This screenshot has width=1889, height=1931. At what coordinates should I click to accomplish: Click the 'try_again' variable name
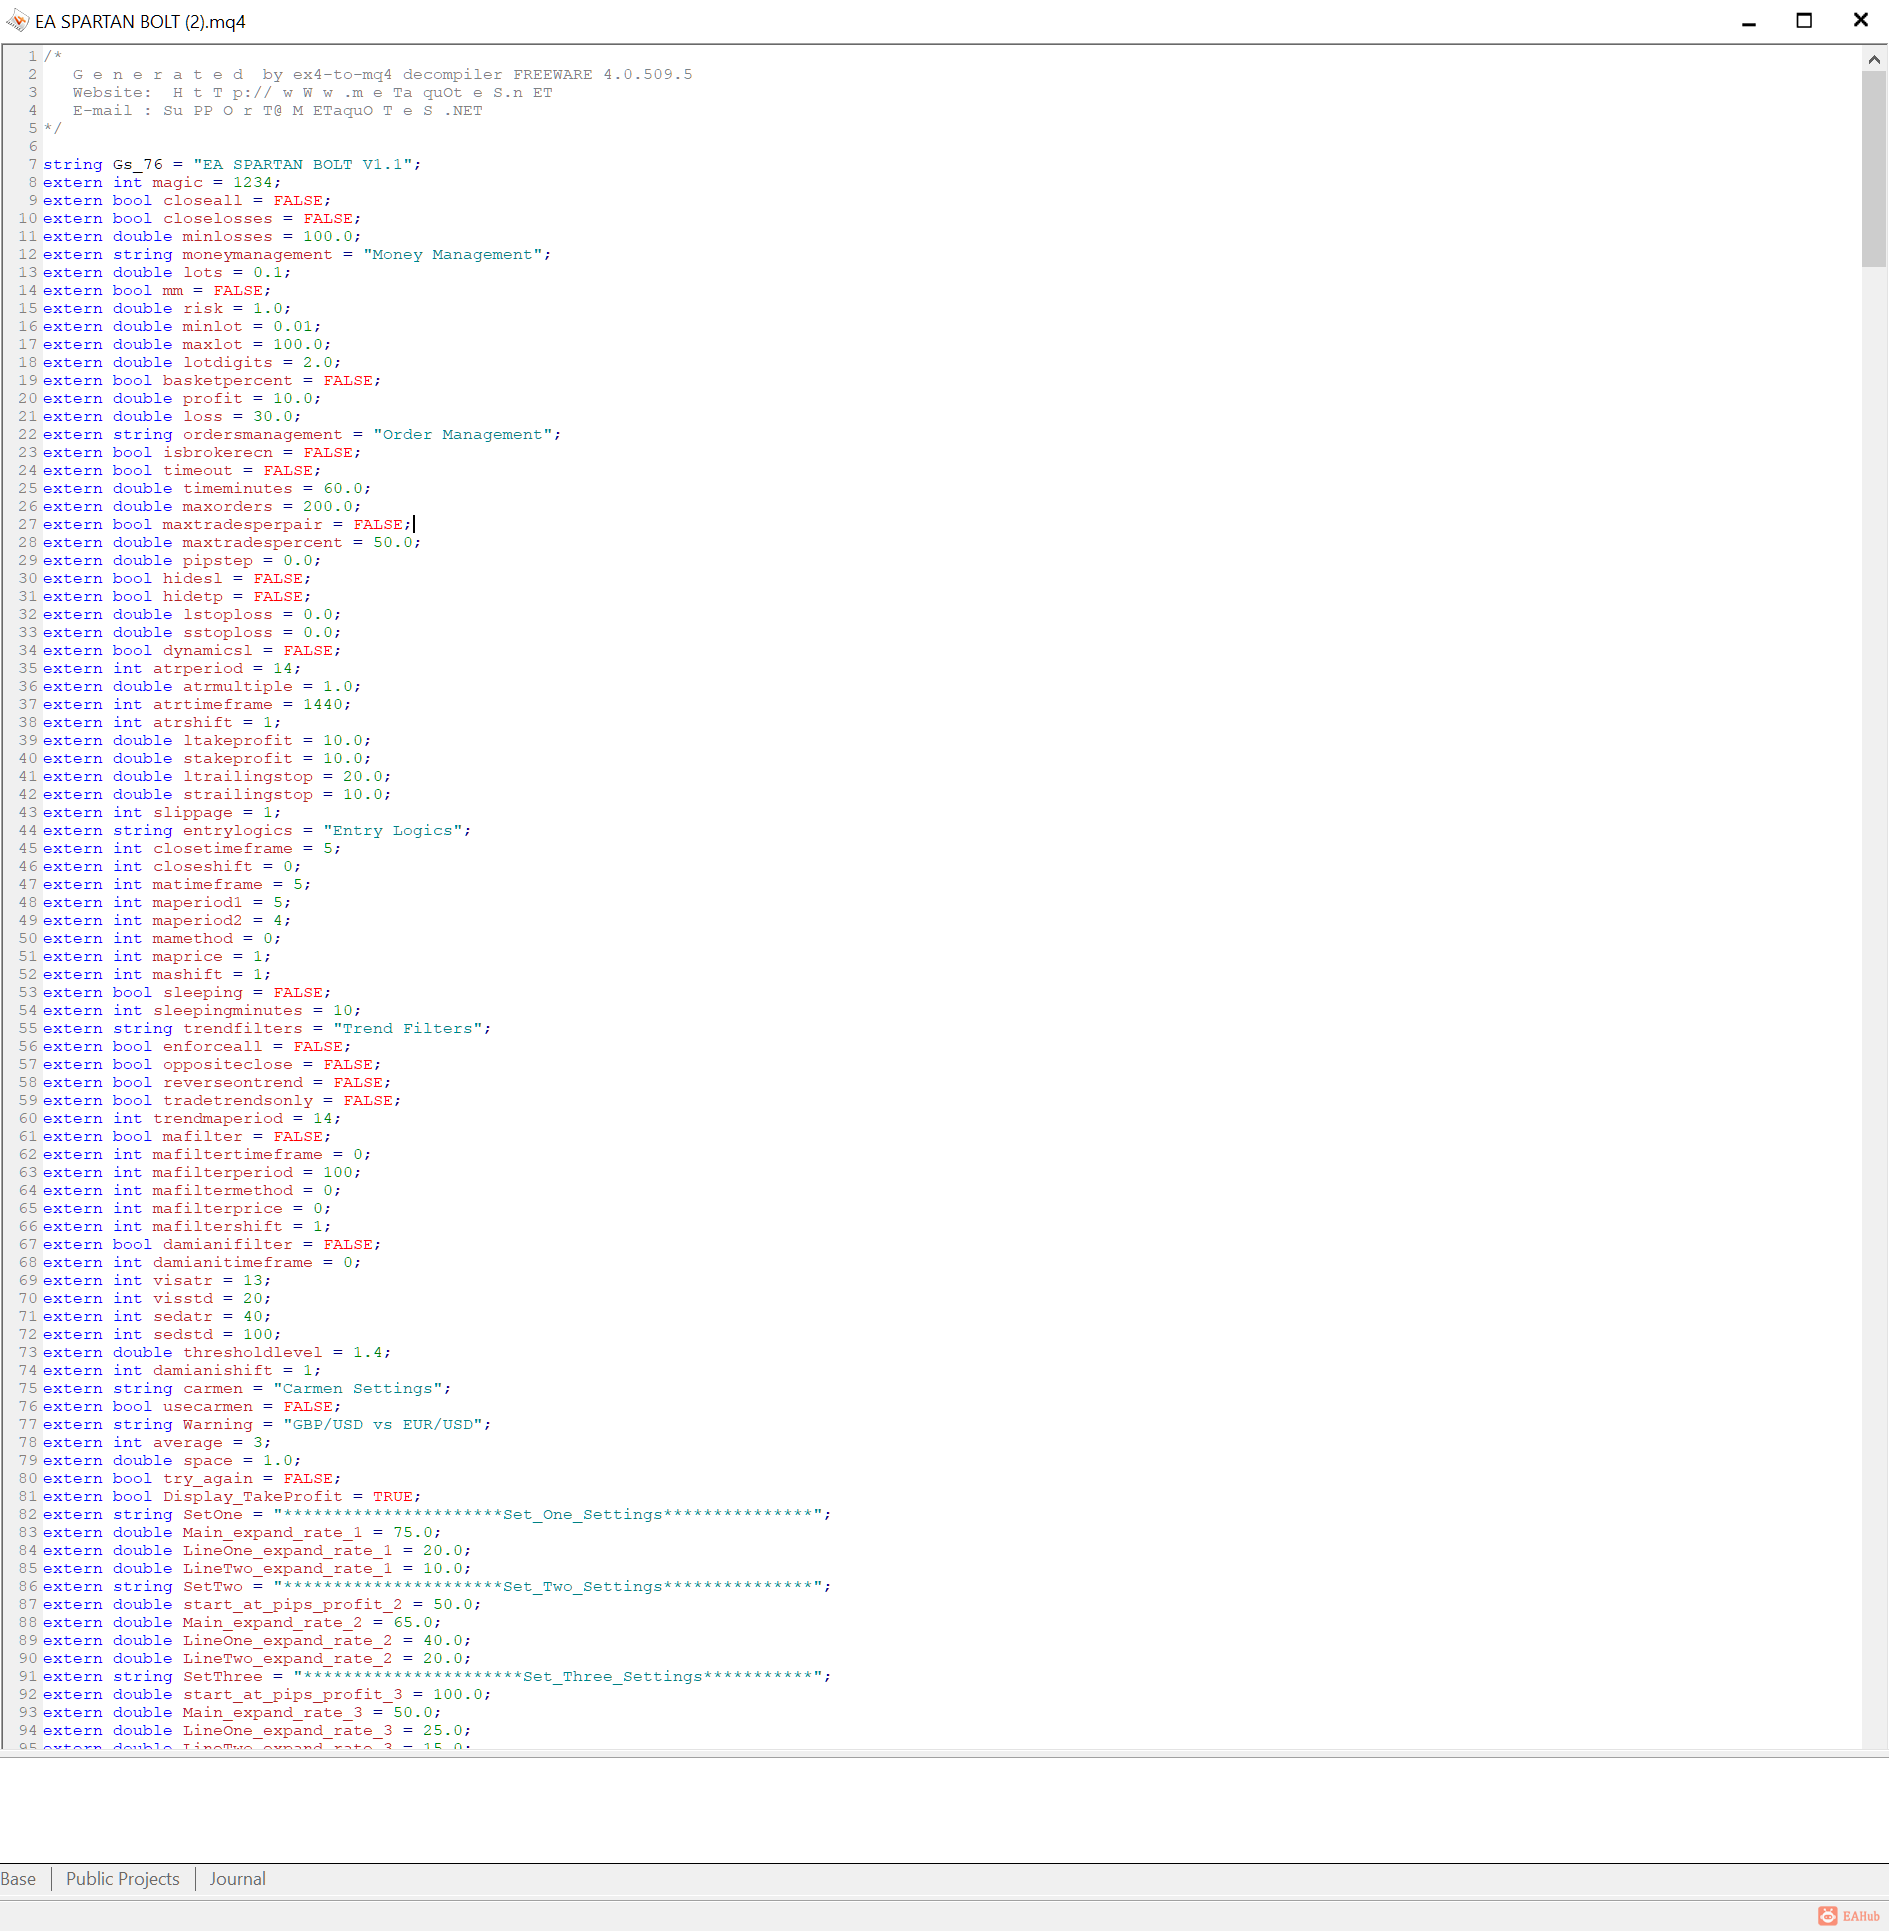click(x=208, y=1479)
